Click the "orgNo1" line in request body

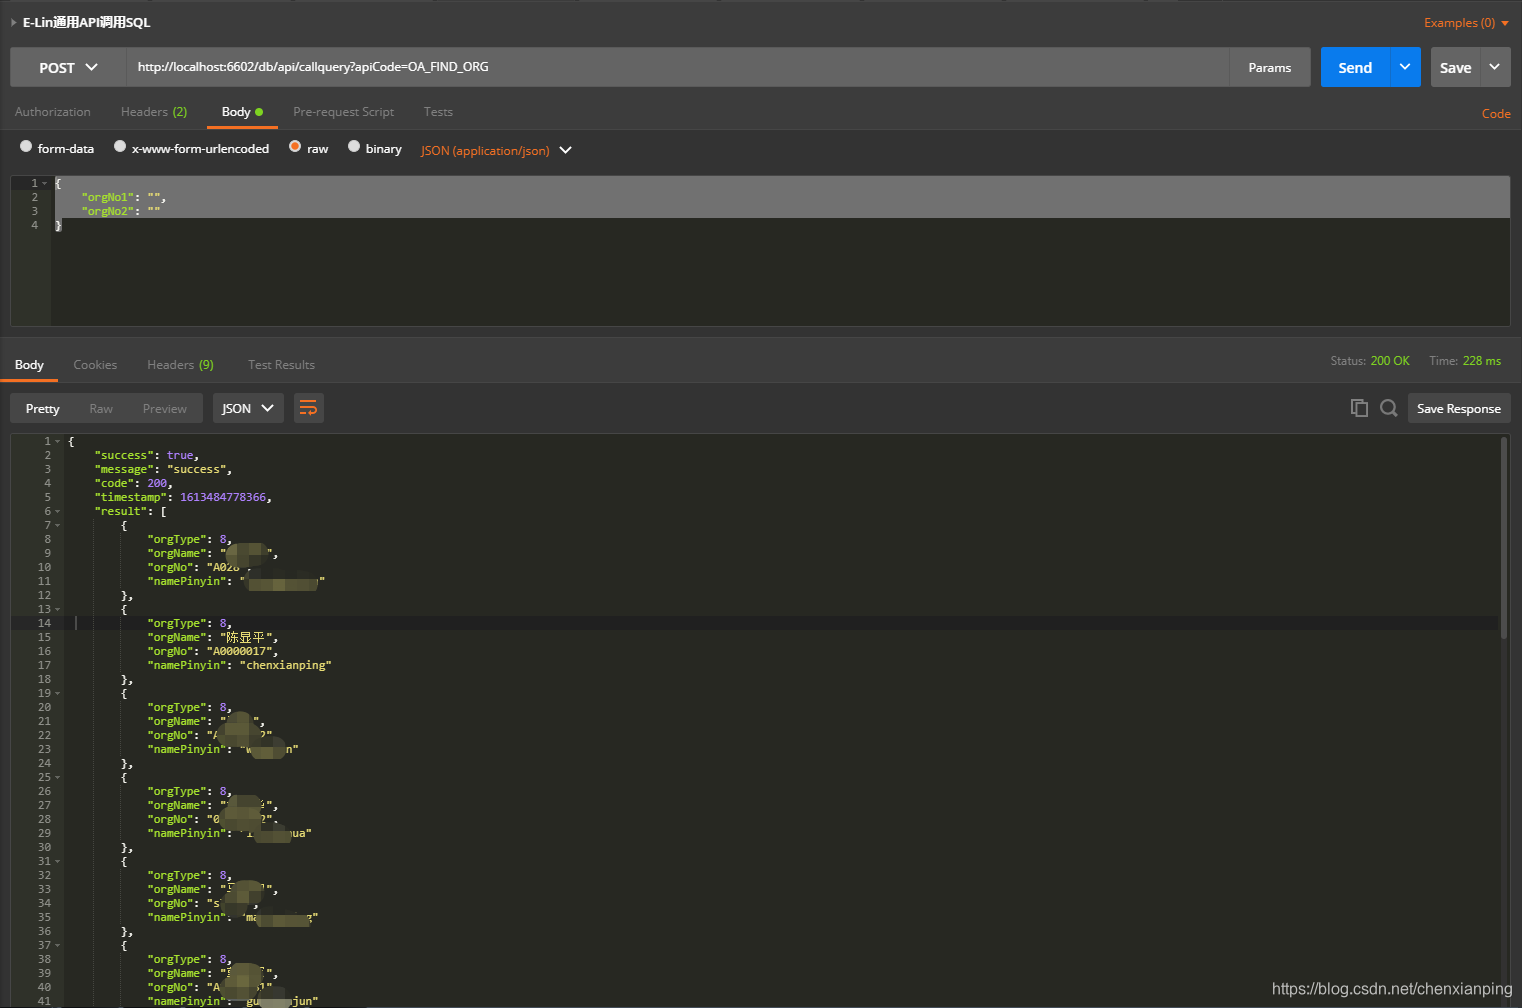point(123,197)
